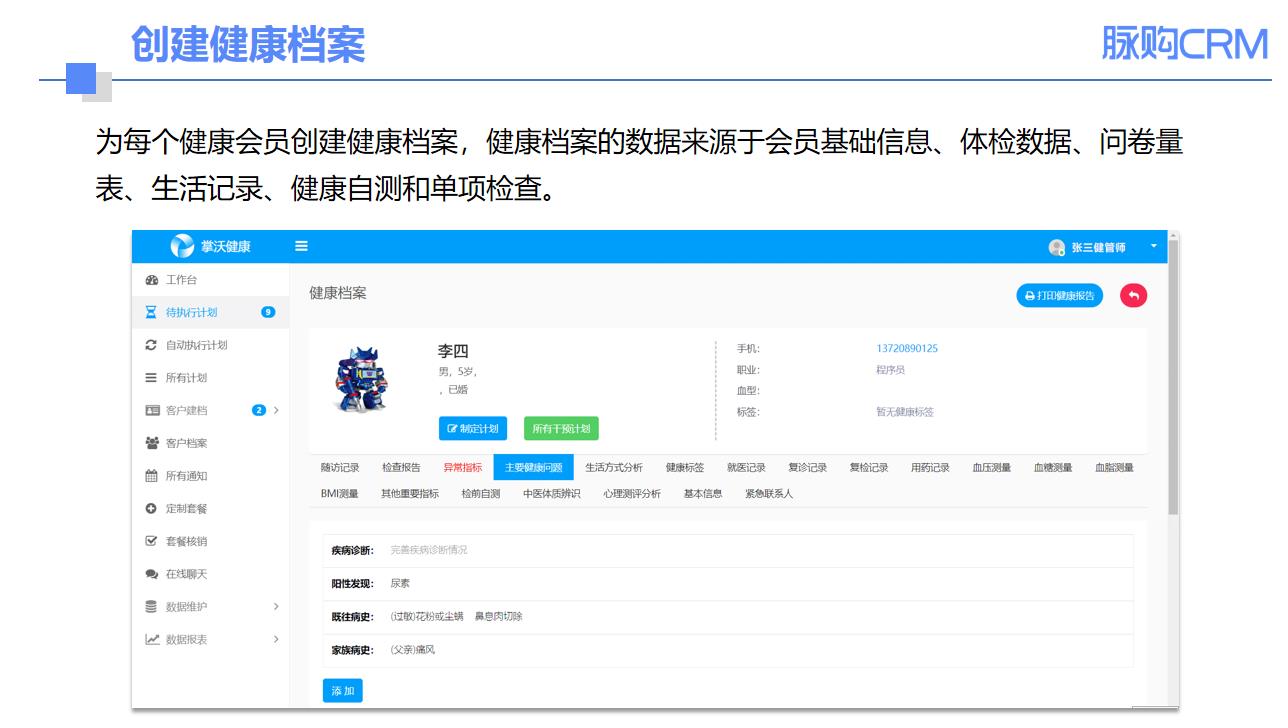The image size is (1288, 728).
Task: Open 工作台 dashboard in sidebar
Action: [181, 280]
